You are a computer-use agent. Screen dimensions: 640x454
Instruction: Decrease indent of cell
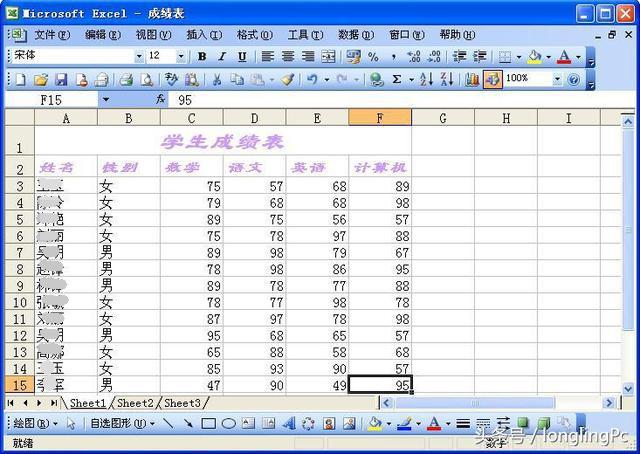[460, 56]
